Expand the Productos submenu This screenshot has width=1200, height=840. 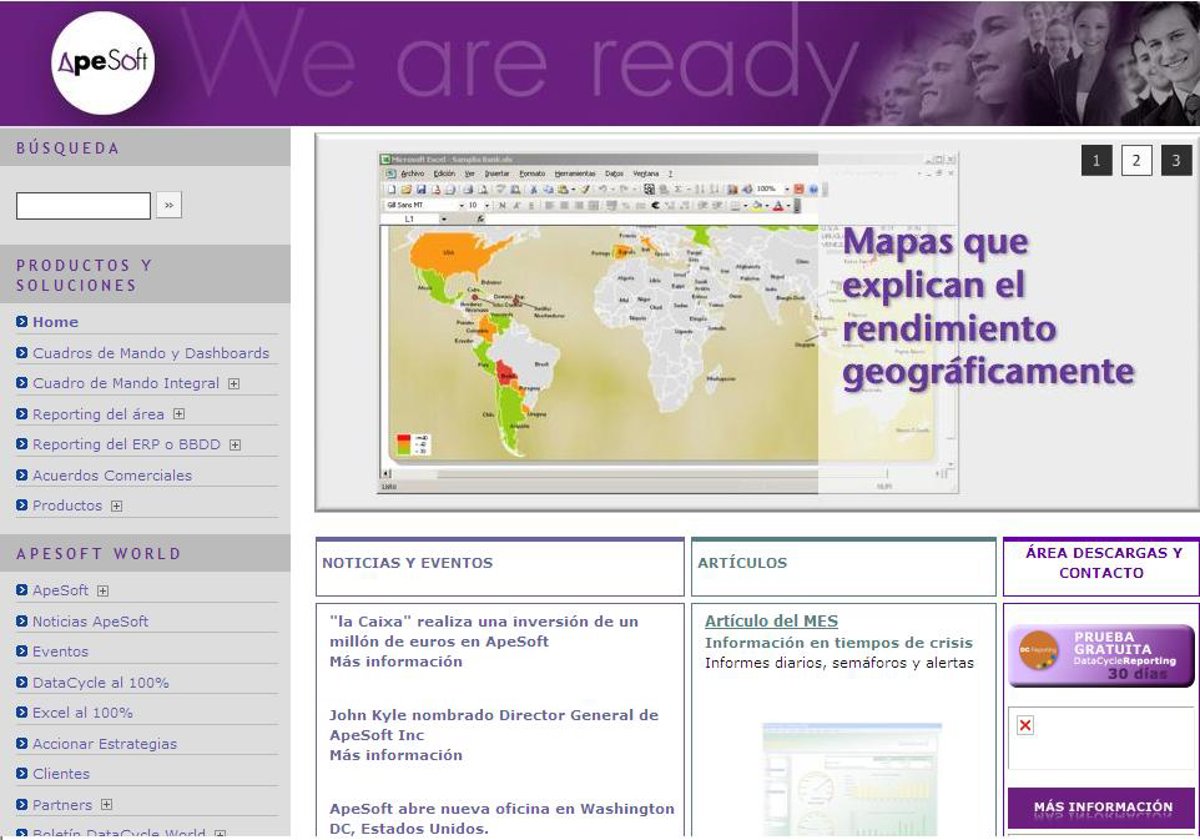[x=117, y=506]
